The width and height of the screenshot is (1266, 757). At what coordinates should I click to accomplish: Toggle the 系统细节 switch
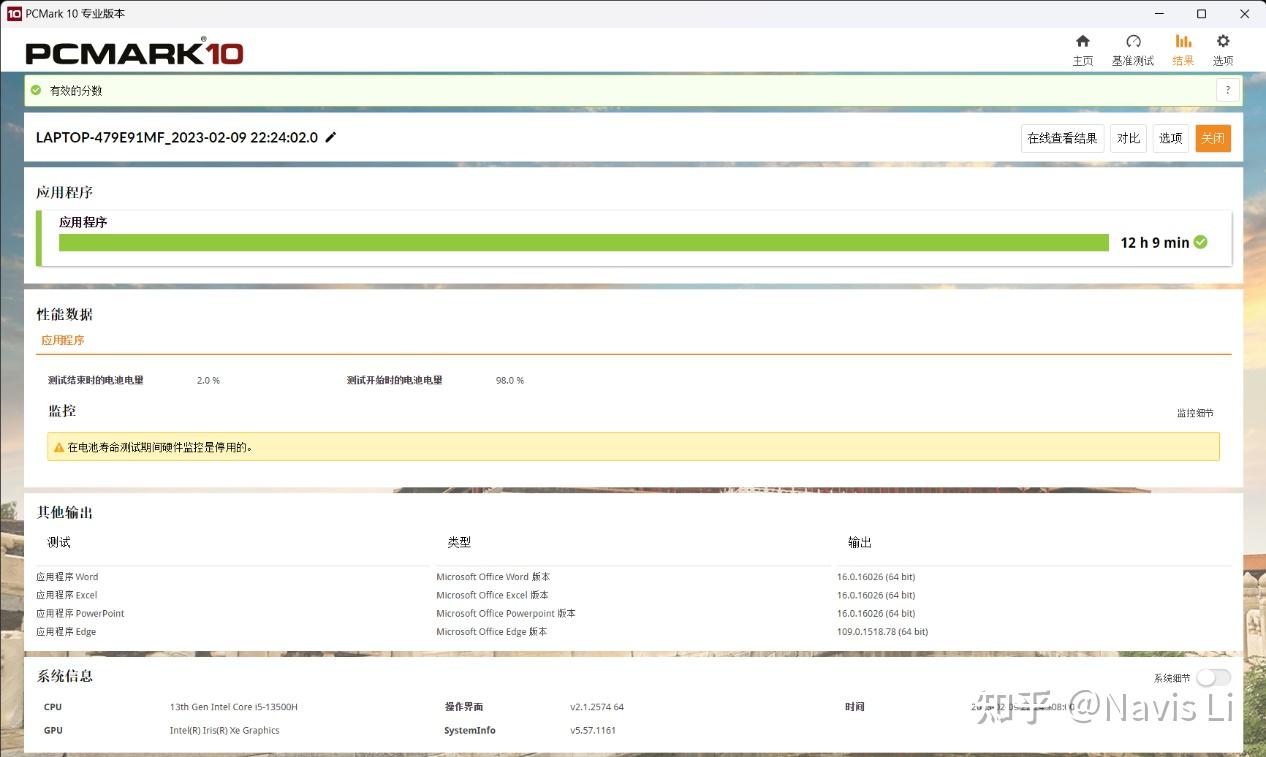1213,678
